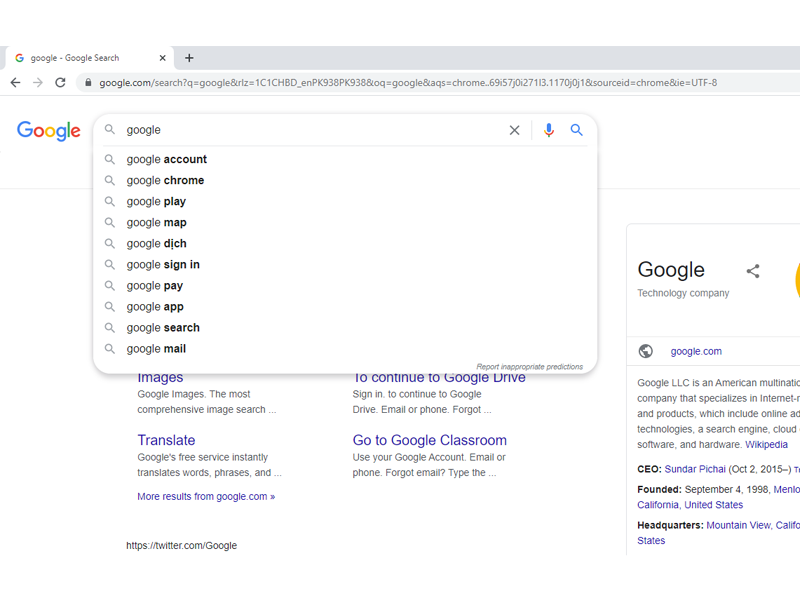Start voice search with microphone icon

[x=548, y=130]
